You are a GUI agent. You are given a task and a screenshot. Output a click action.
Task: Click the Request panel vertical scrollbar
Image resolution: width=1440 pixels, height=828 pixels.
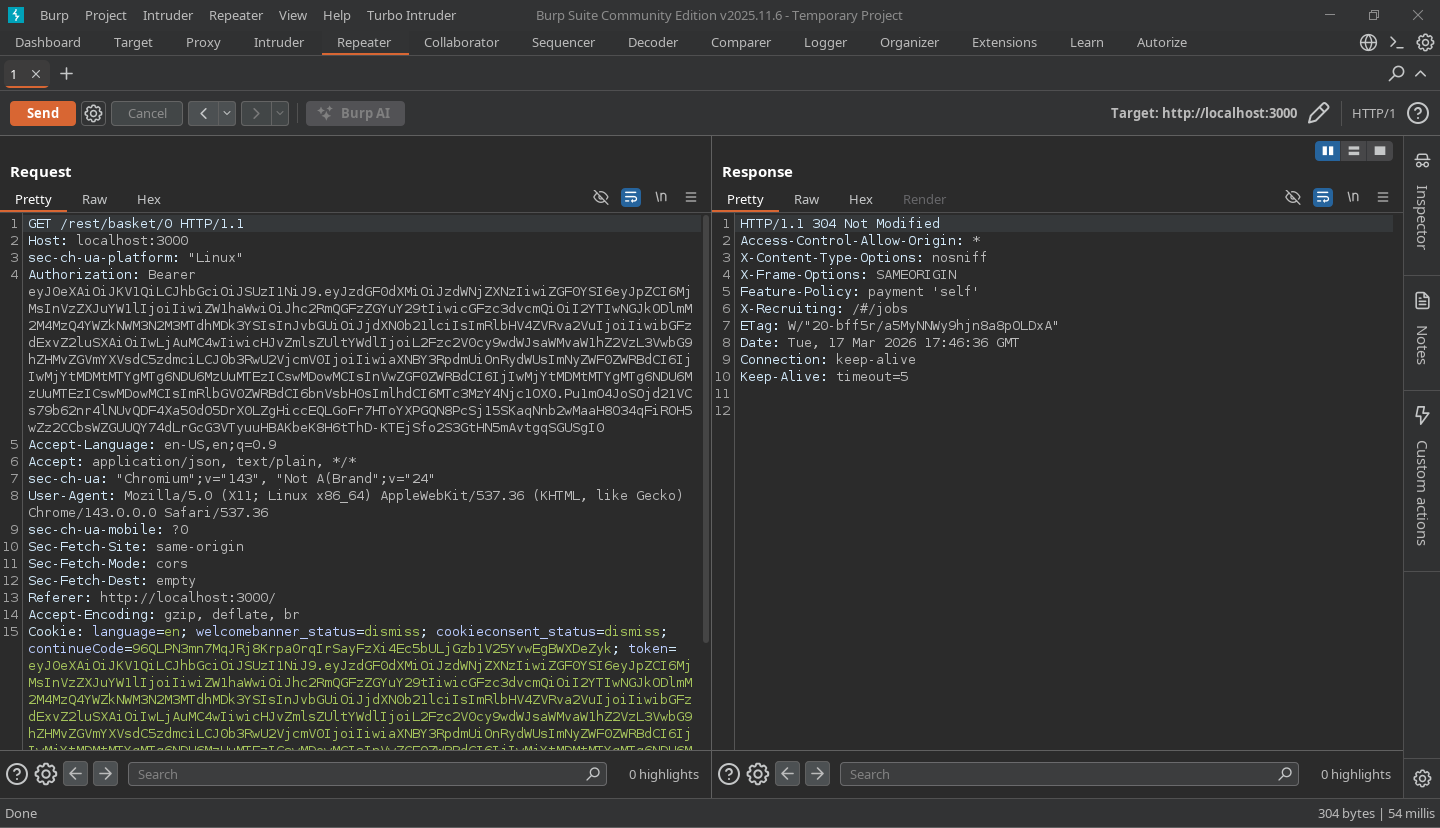point(706,430)
